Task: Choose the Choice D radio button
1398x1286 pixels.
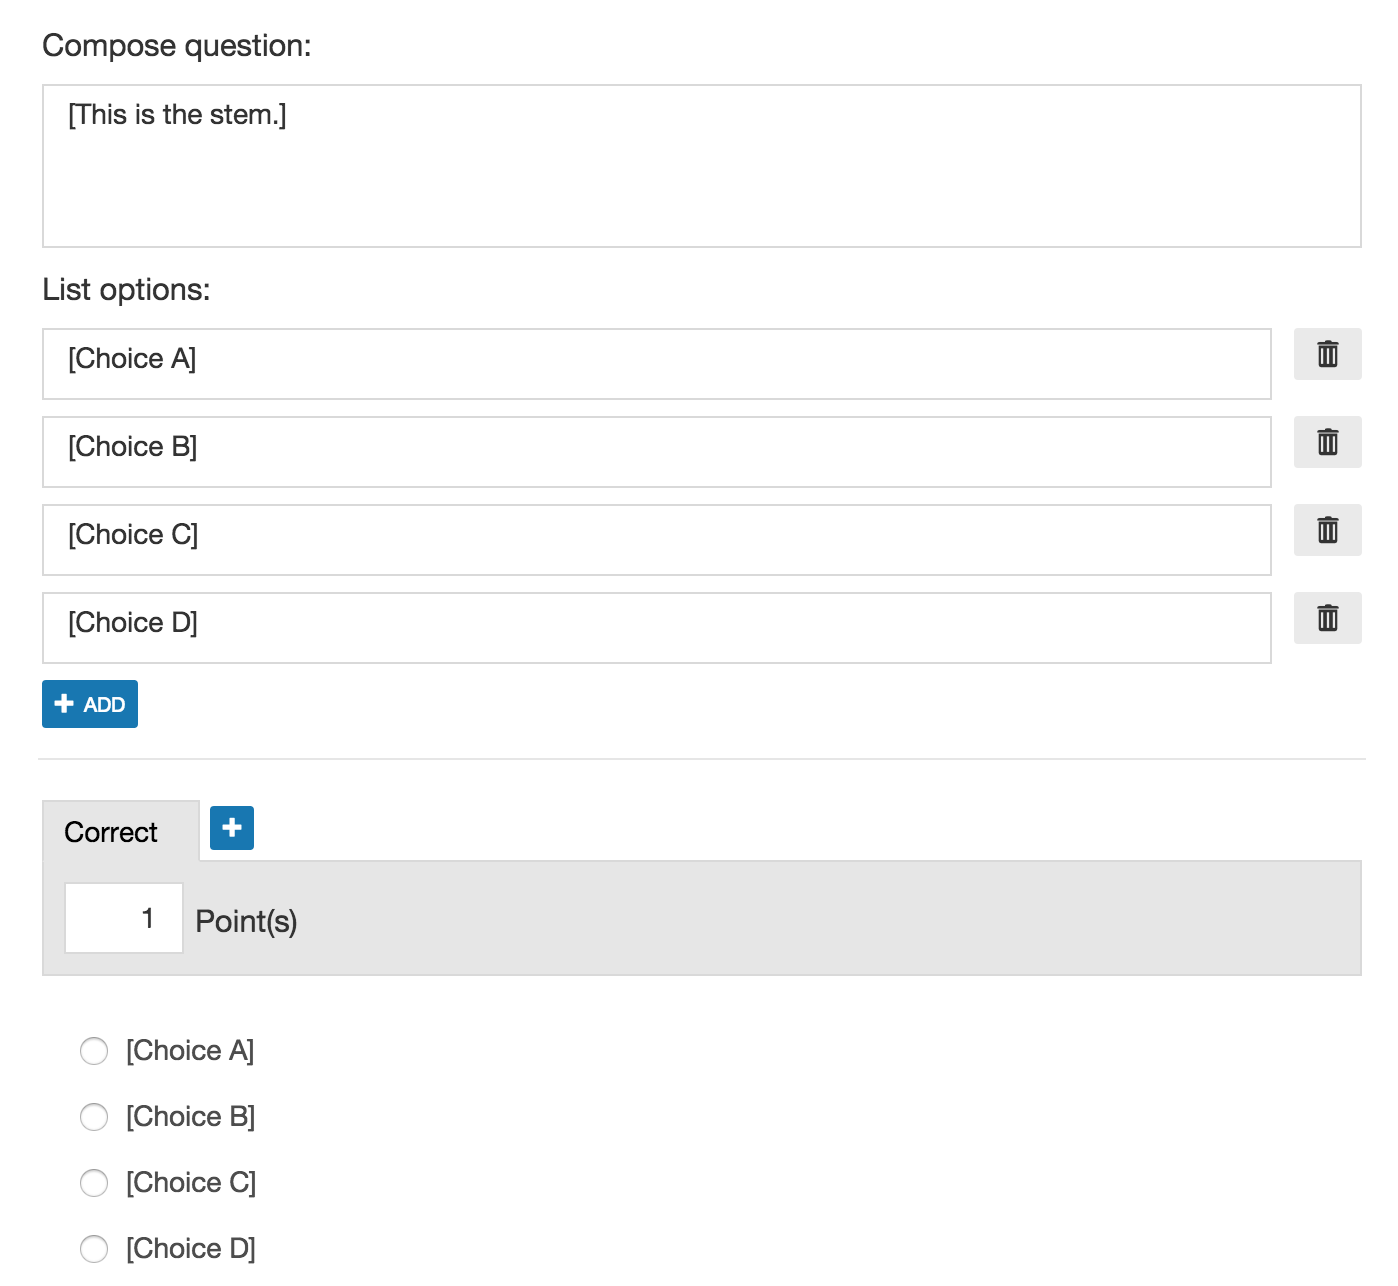Action: pyautogui.click(x=94, y=1249)
